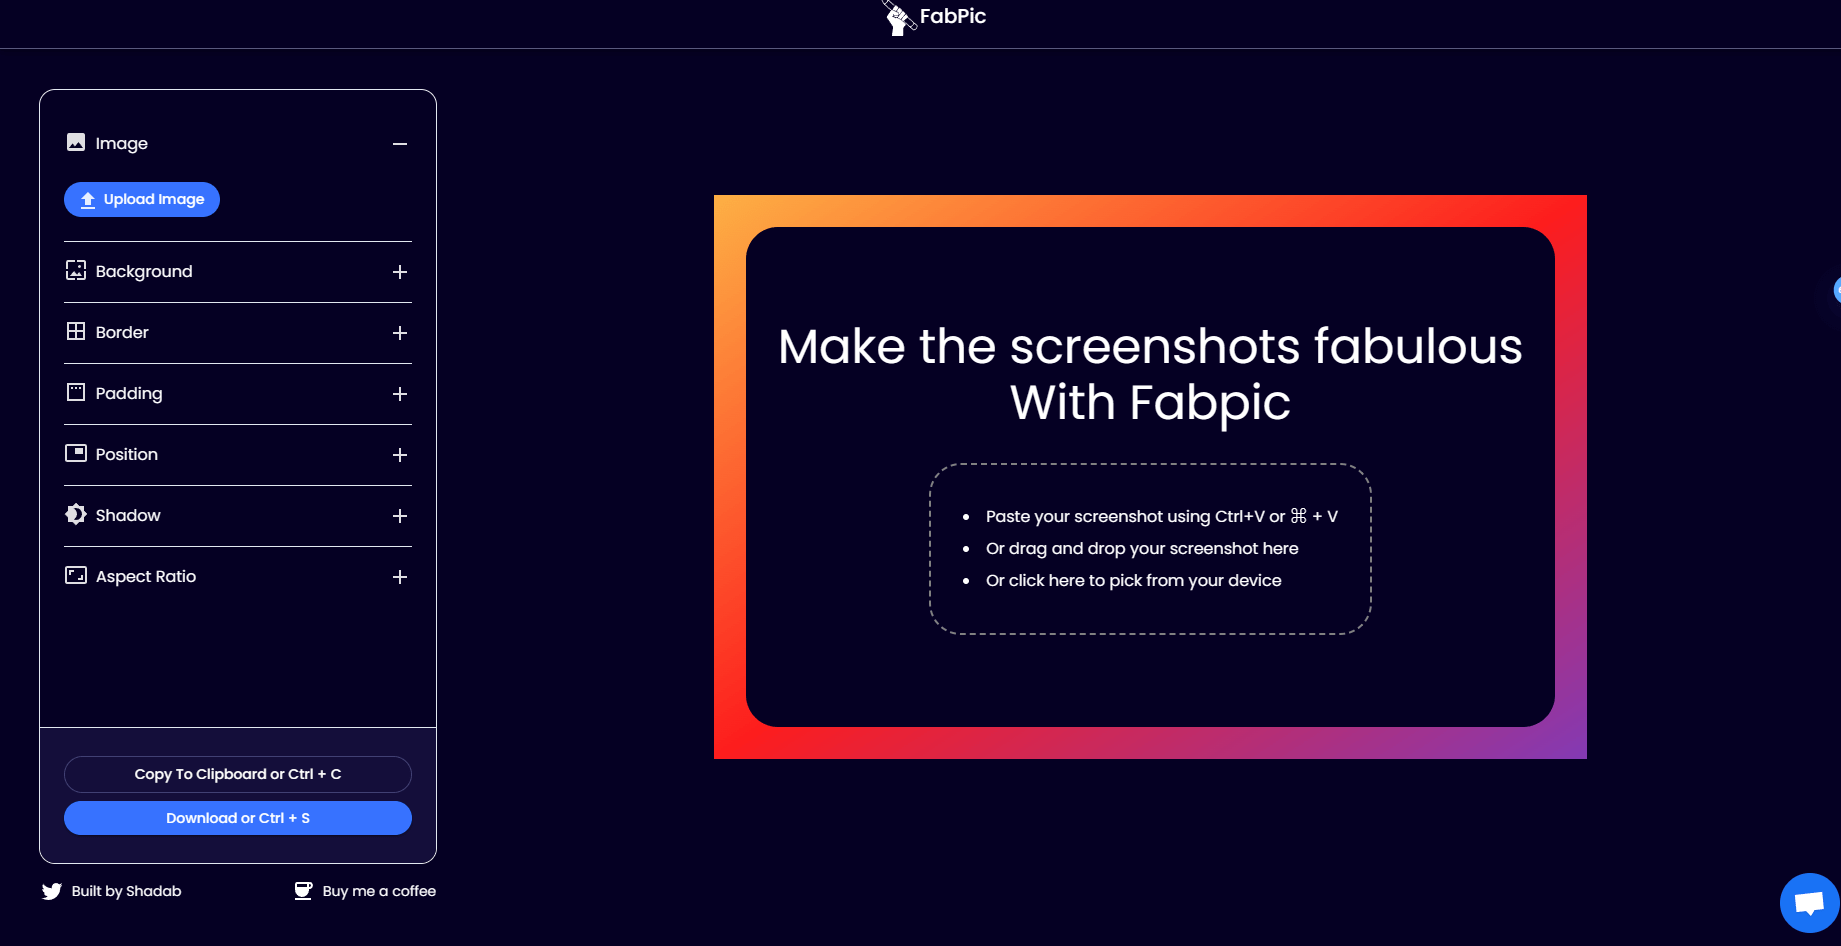1841x946 pixels.
Task: Expand the Background section
Action: (x=400, y=272)
